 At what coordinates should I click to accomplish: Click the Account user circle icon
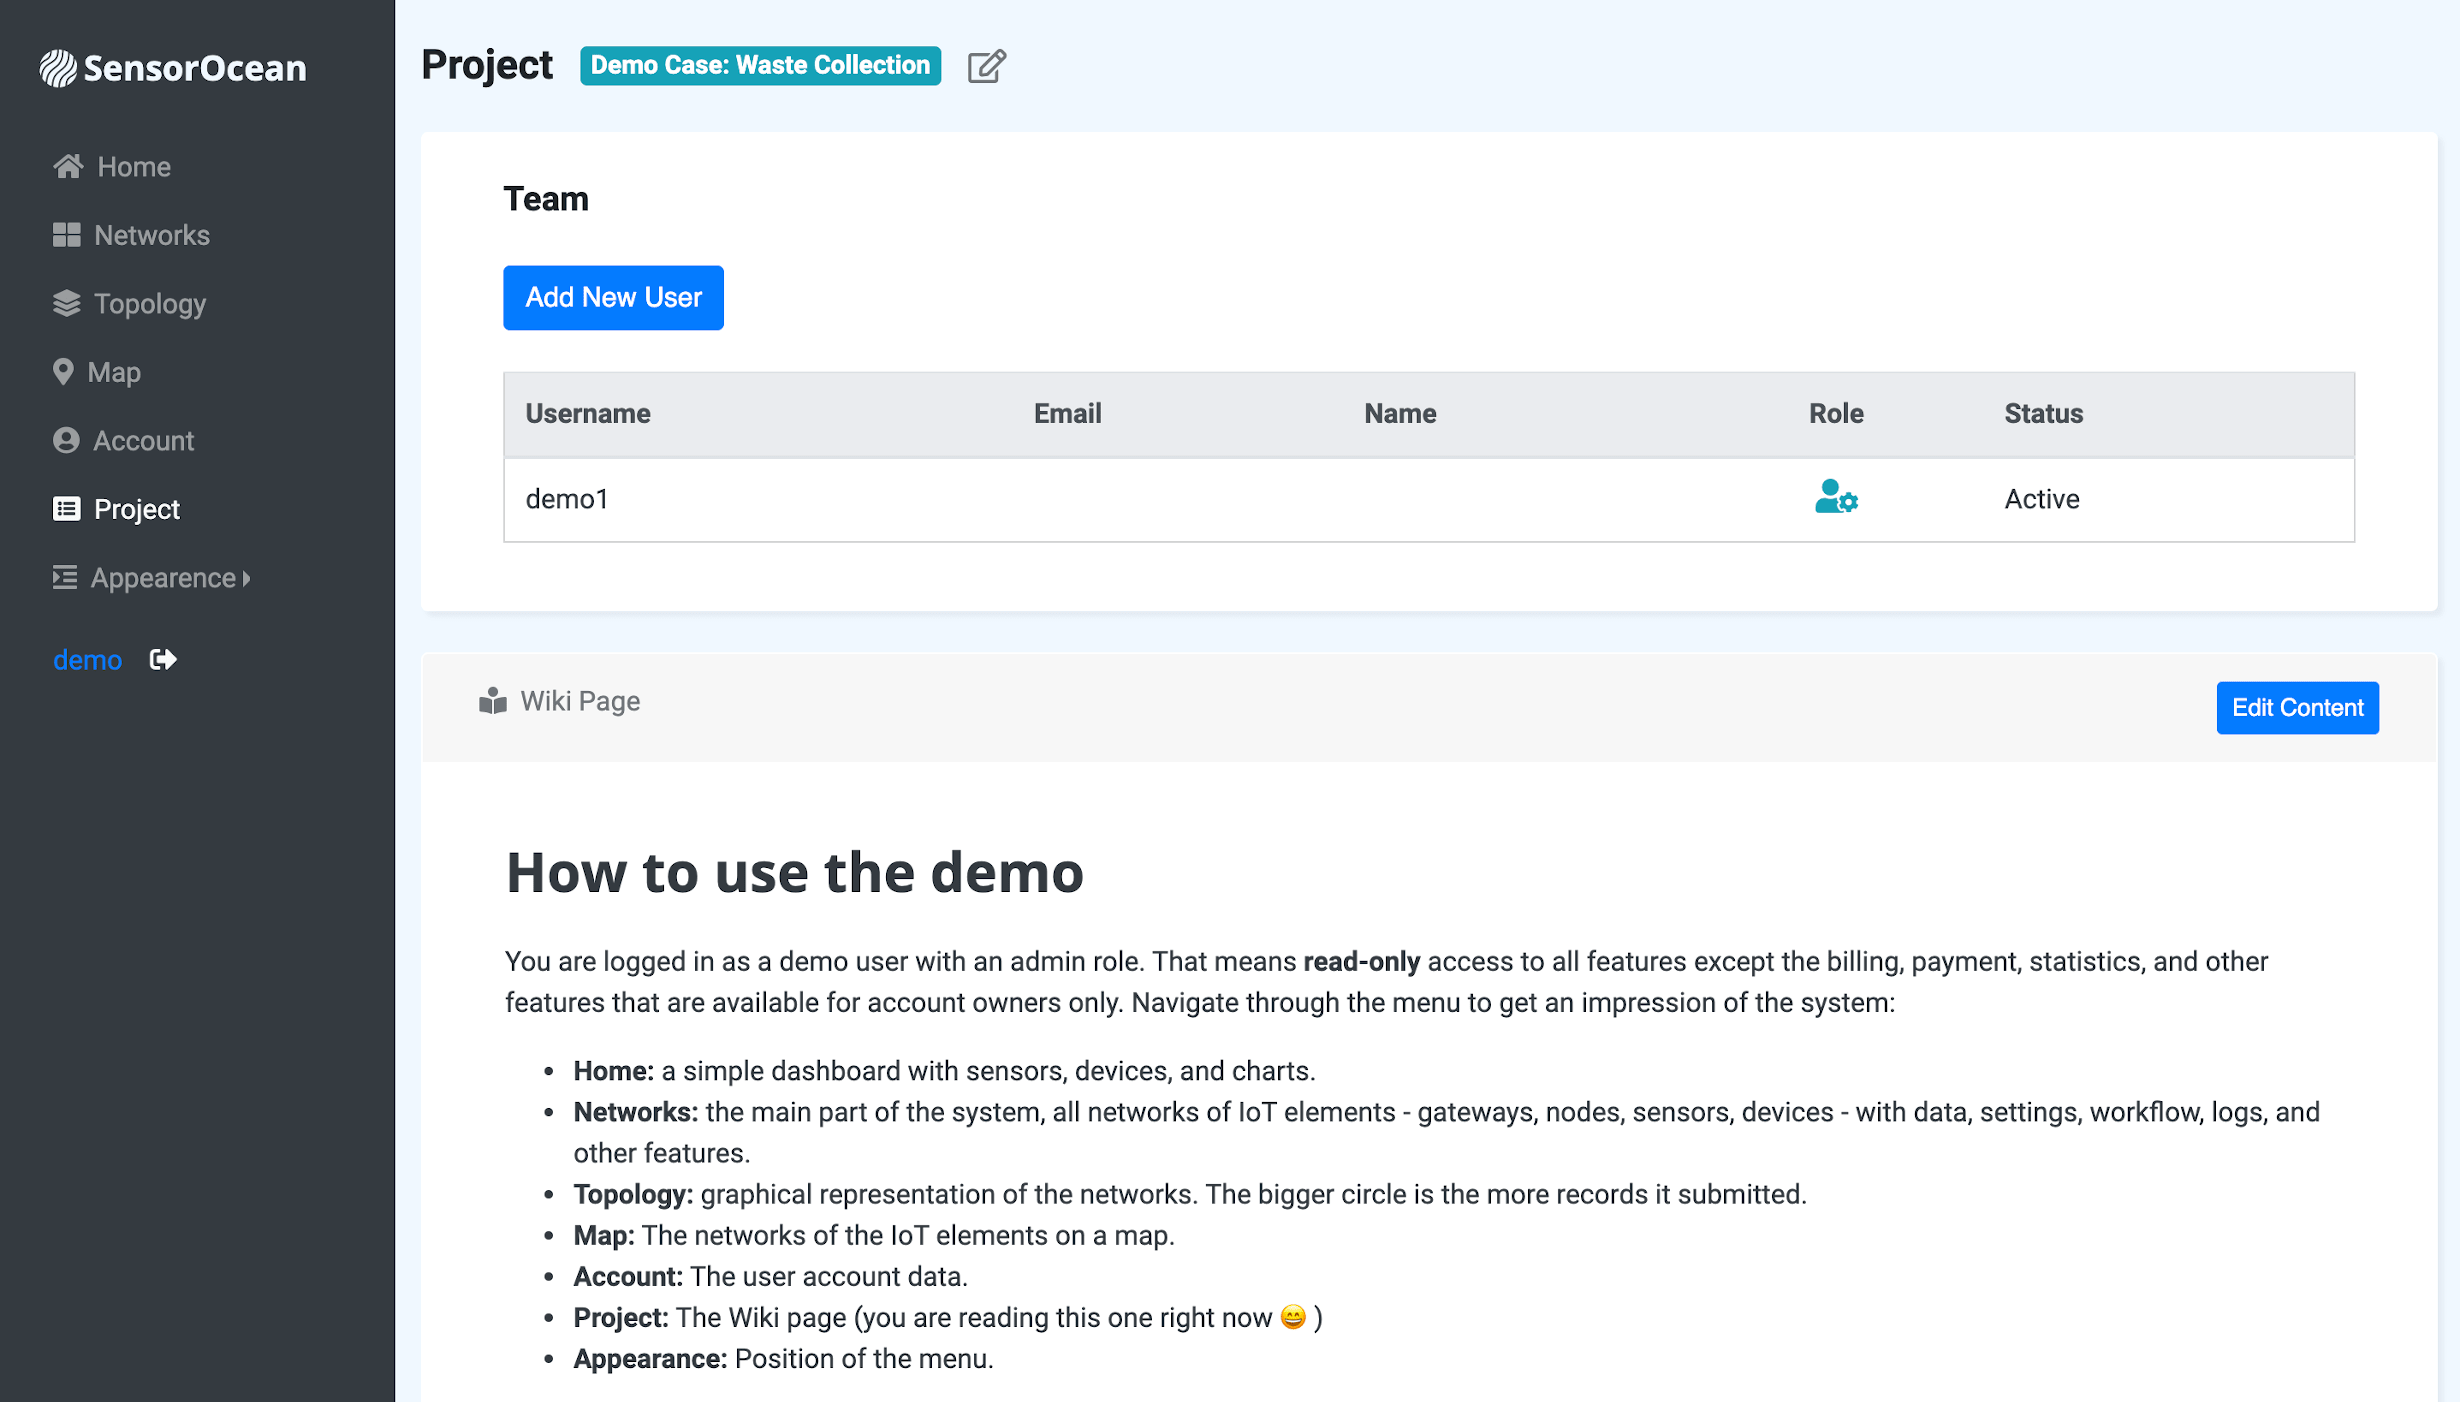(66, 440)
